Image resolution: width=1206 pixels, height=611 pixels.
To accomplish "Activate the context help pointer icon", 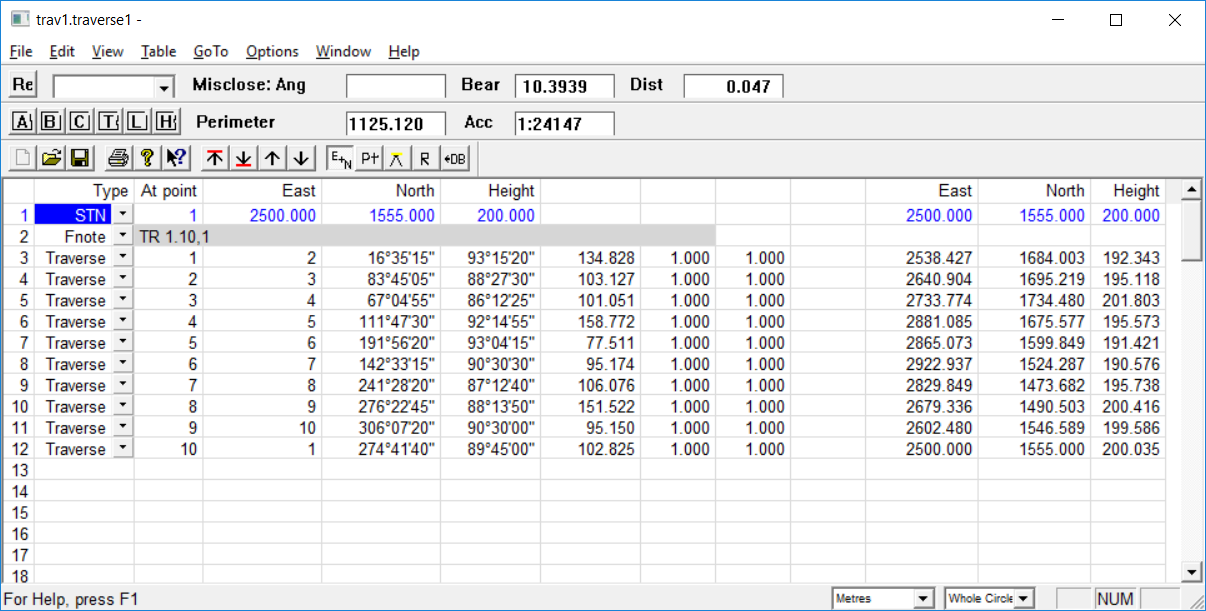I will pyautogui.click(x=176, y=158).
